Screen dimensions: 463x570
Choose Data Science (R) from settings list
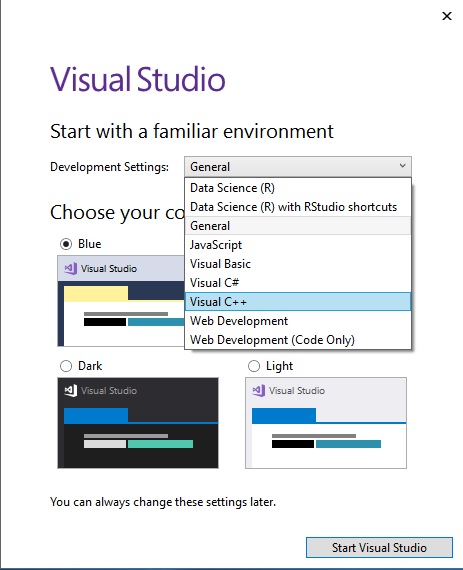(x=298, y=188)
